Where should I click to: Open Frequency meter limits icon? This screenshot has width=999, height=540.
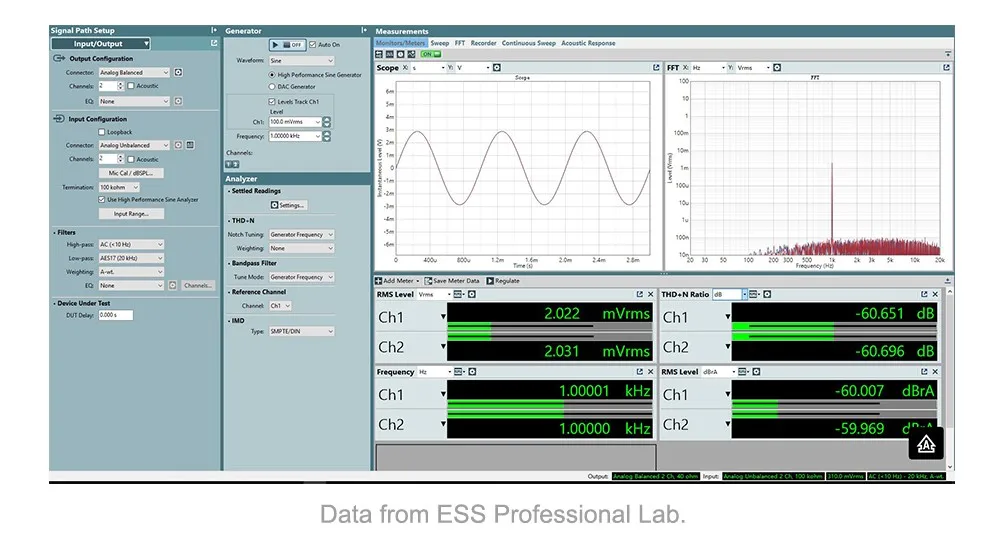point(459,372)
